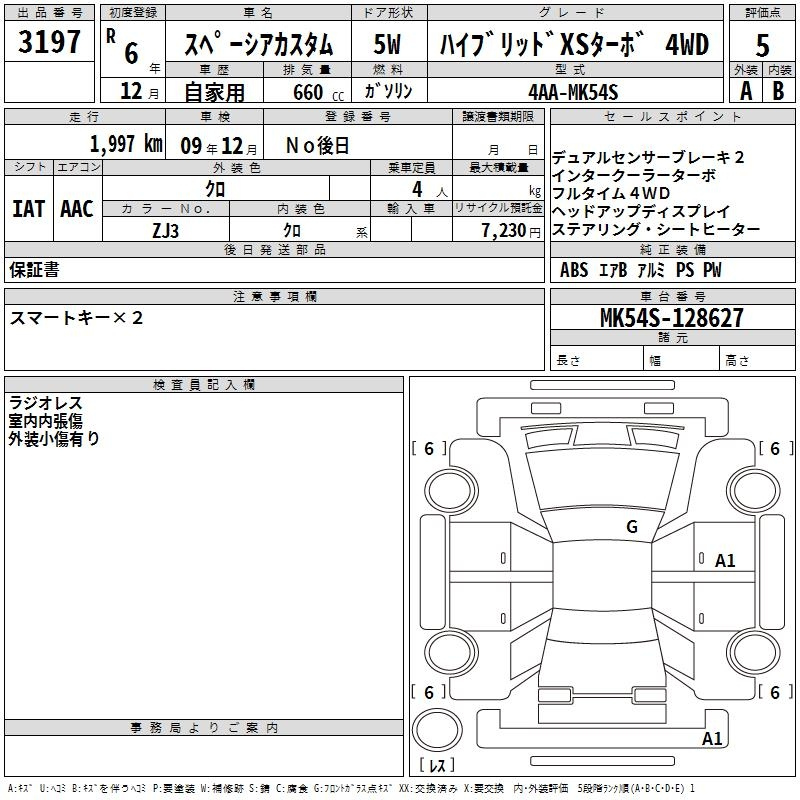Click the interior grade B cell
This screenshot has width=800, height=800.
click(779, 91)
